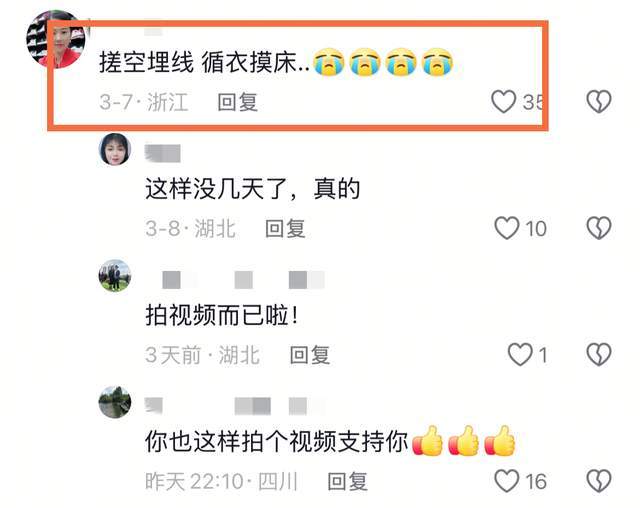Tap the comment text 你也这样拍个视频支持你

coord(277,441)
